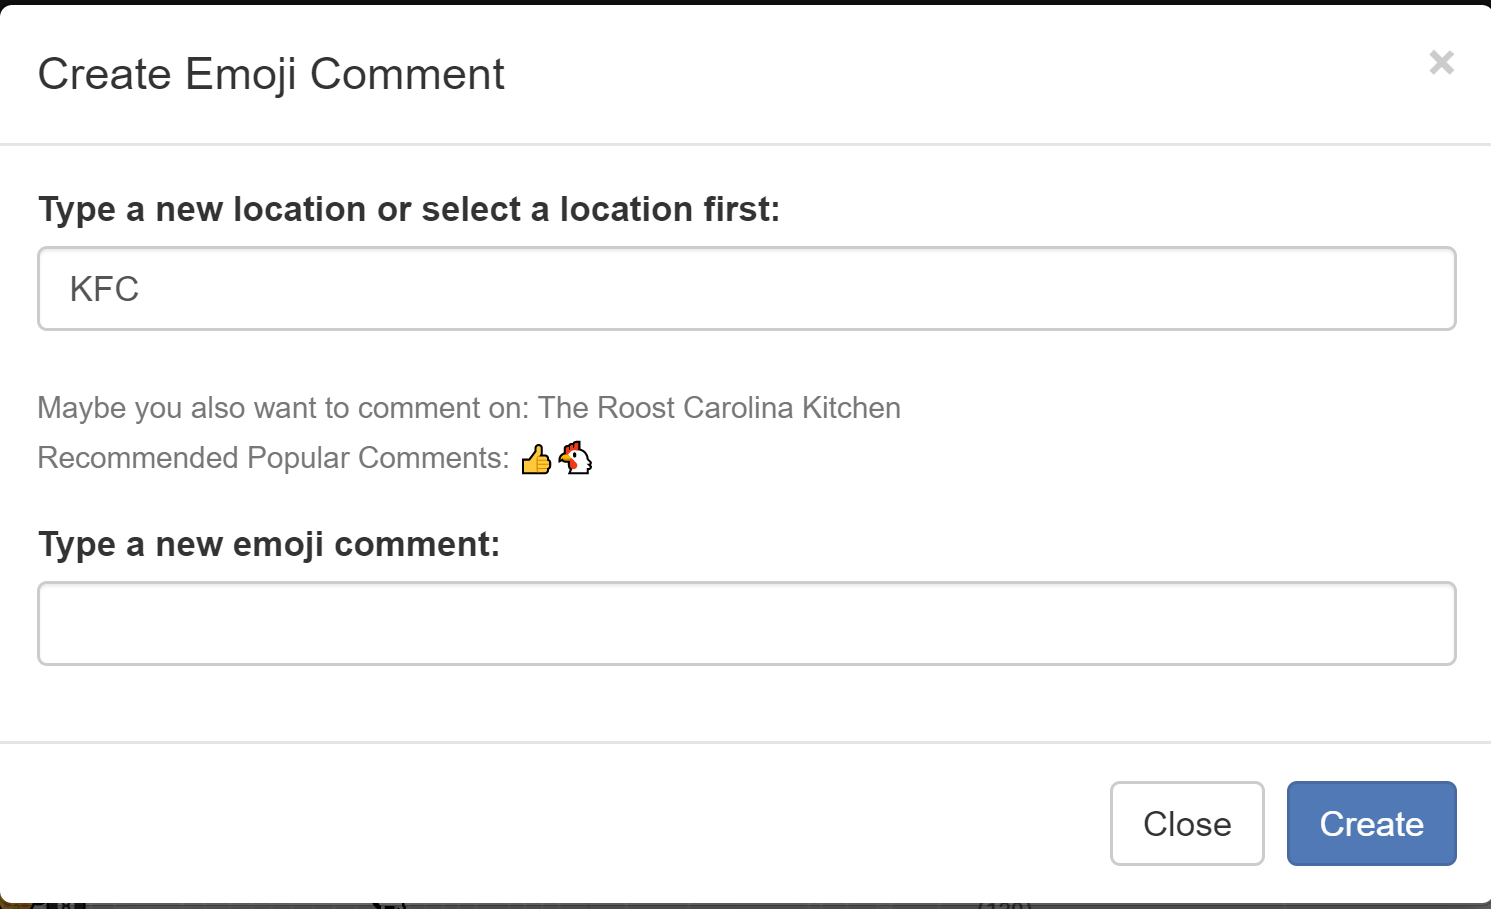Image resolution: width=1491 pixels, height=909 pixels.
Task: Select The Roost Carolina Kitchen suggestion
Action: 719,408
